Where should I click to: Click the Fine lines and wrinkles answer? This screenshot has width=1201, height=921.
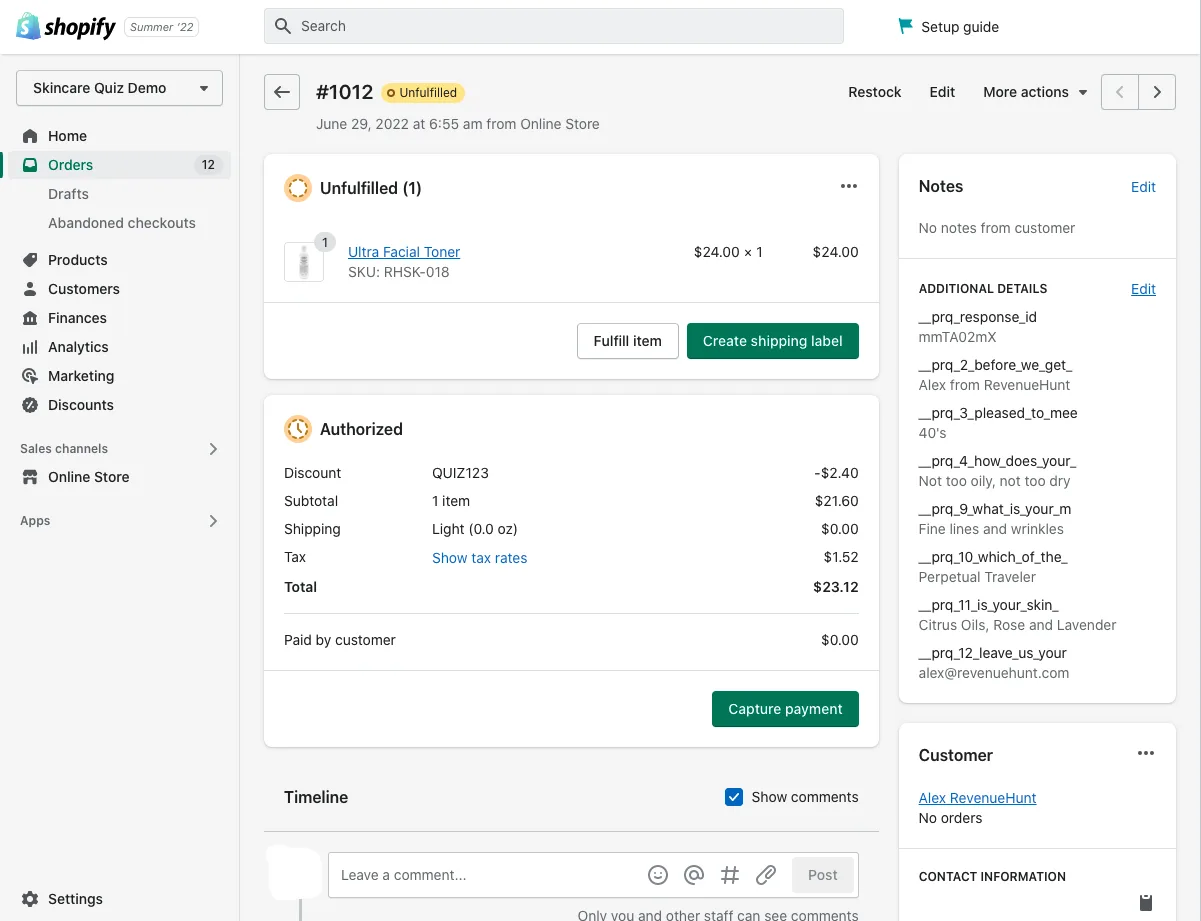coord(991,529)
